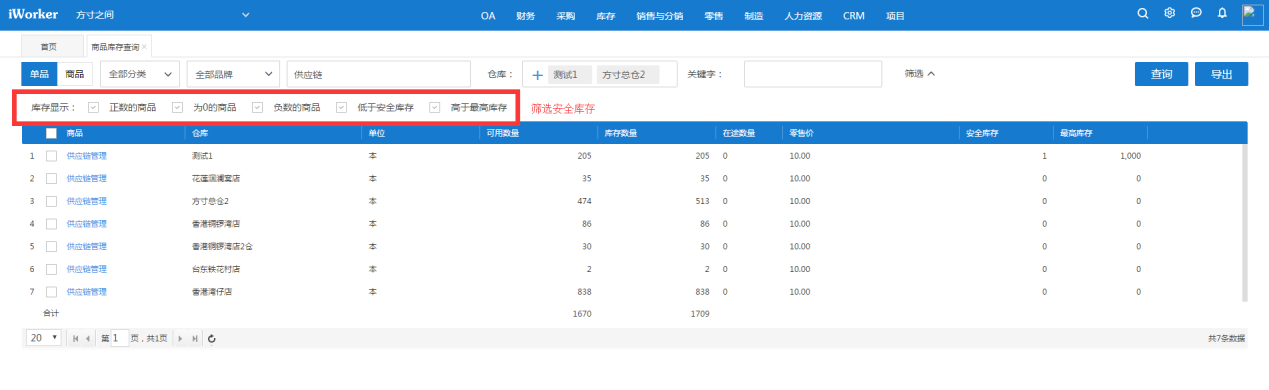This screenshot has width=1269, height=390.
Task: Select row 2 checkbox for 花莲国满套店
Action: pos(51,179)
